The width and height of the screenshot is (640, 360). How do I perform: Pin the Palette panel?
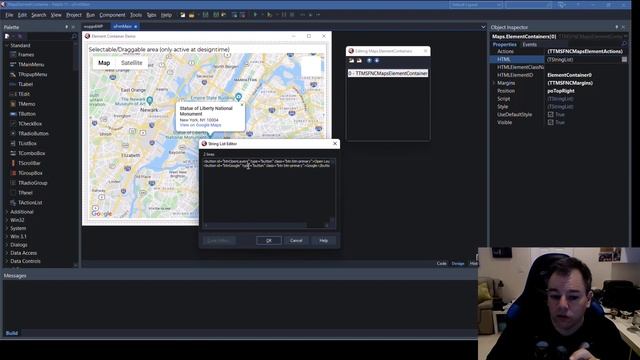click(x=67, y=27)
